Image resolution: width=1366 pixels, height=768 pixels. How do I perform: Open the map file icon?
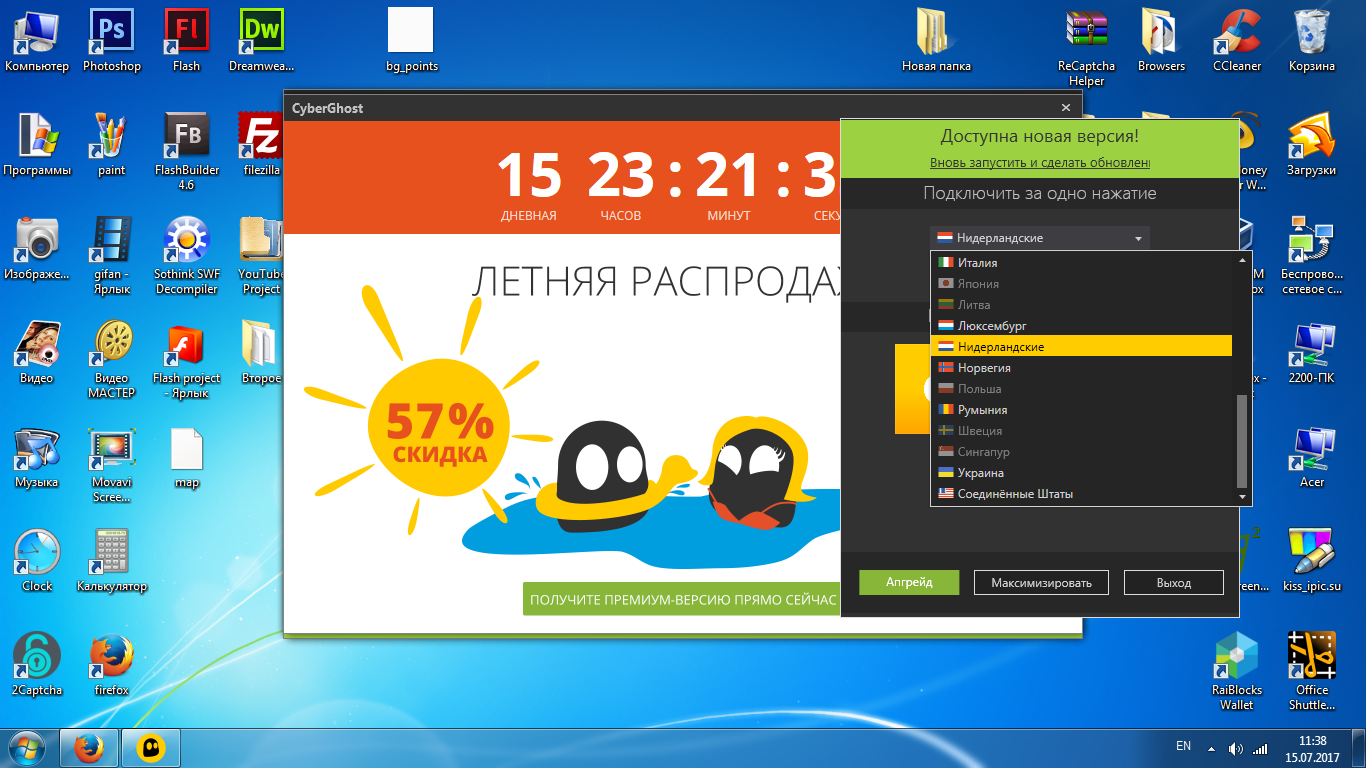pos(186,456)
